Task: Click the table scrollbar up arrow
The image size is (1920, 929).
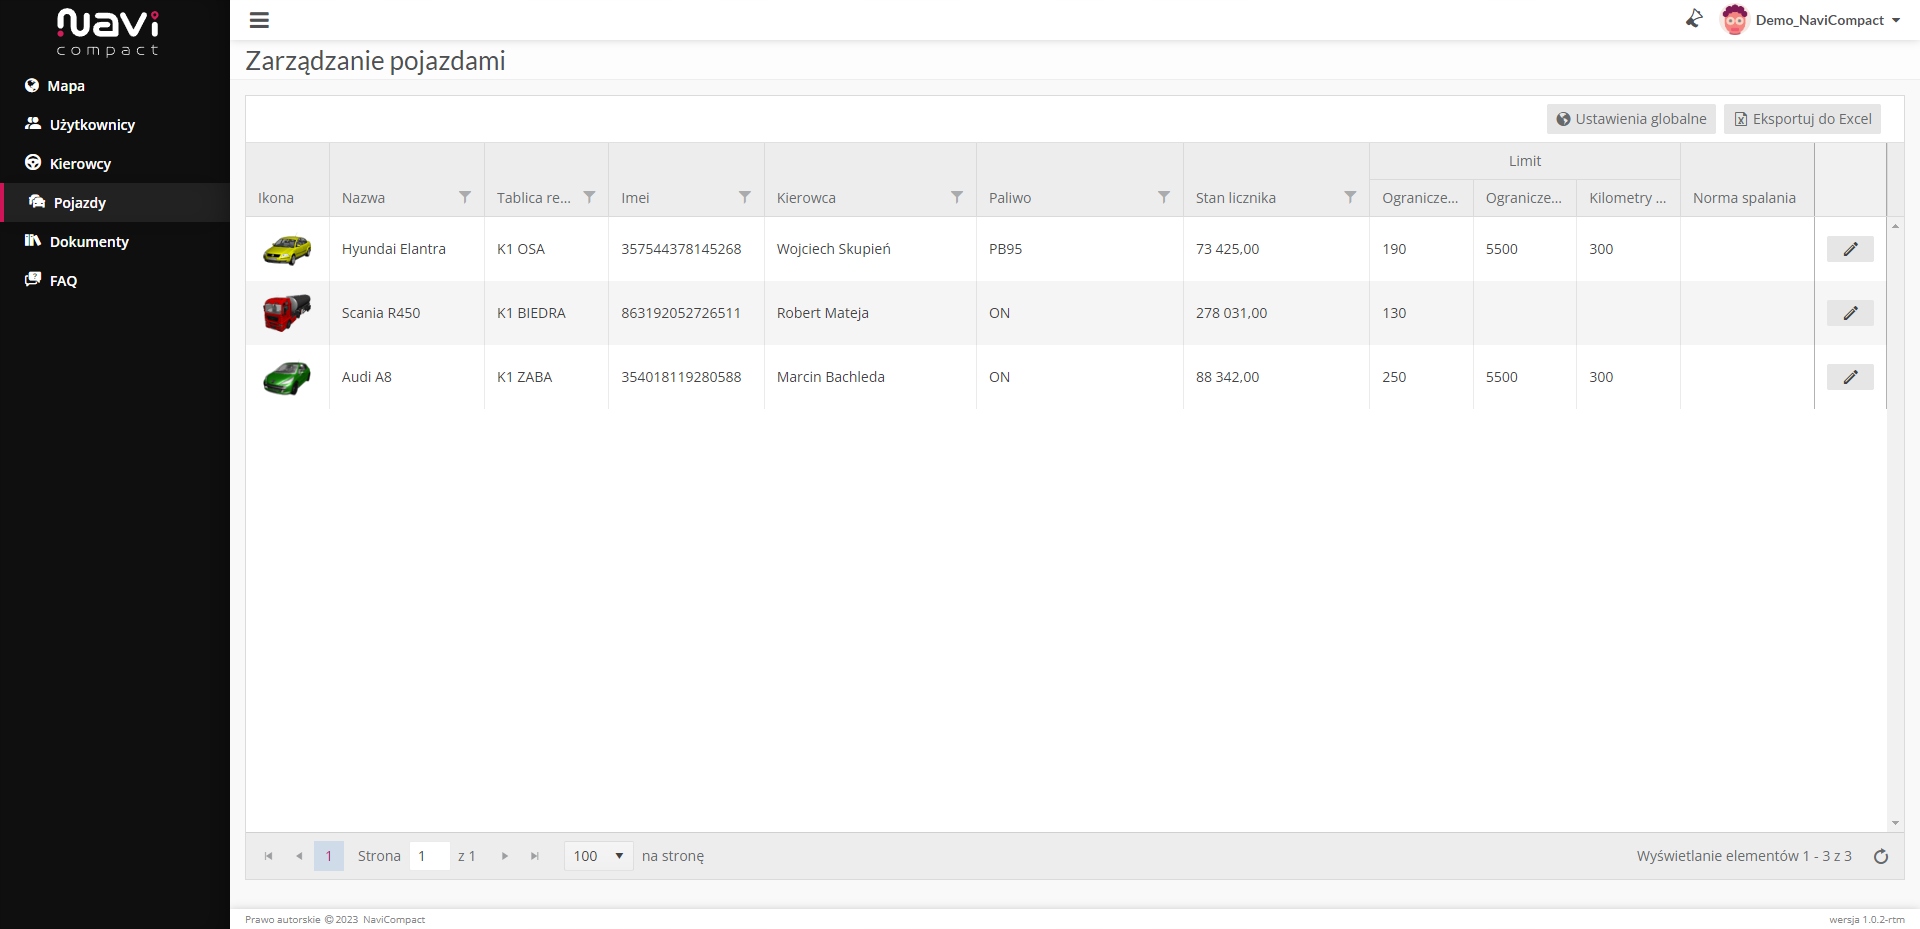Action: pyautogui.click(x=1895, y=226)
